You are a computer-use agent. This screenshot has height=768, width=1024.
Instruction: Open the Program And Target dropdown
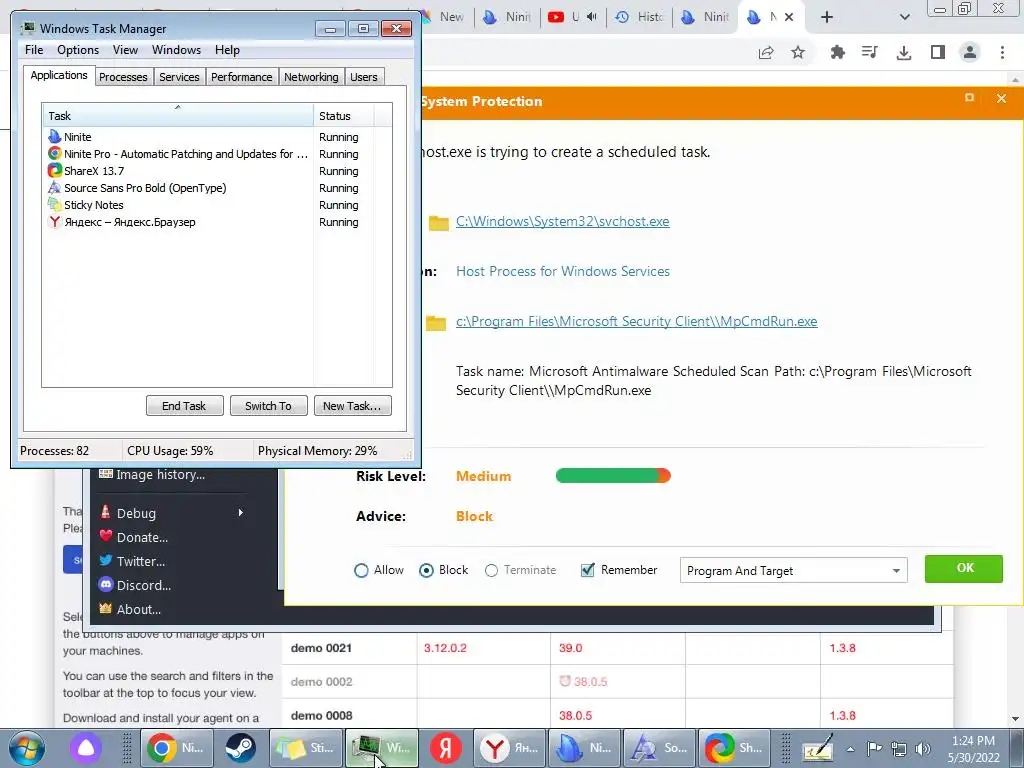pyautogui.click(x=793, y=571)
